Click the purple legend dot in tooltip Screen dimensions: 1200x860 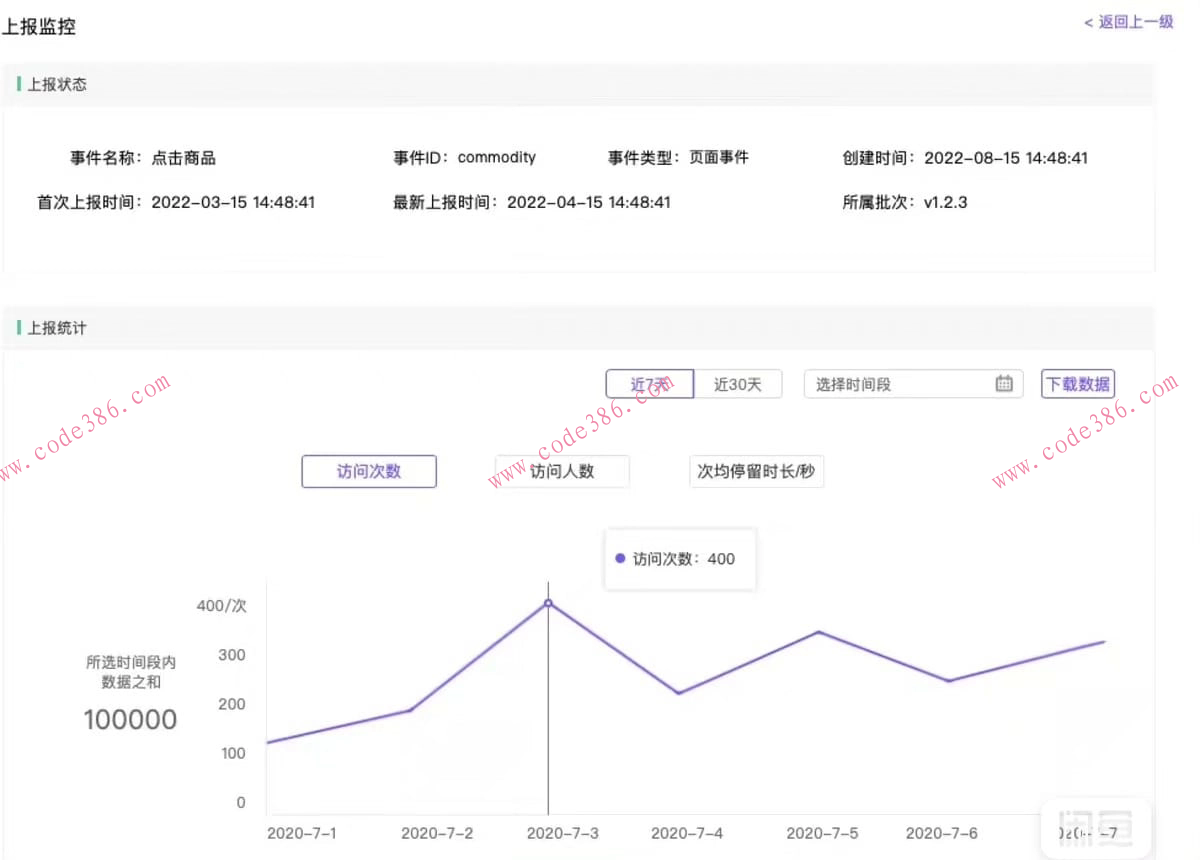pos(620,559)
